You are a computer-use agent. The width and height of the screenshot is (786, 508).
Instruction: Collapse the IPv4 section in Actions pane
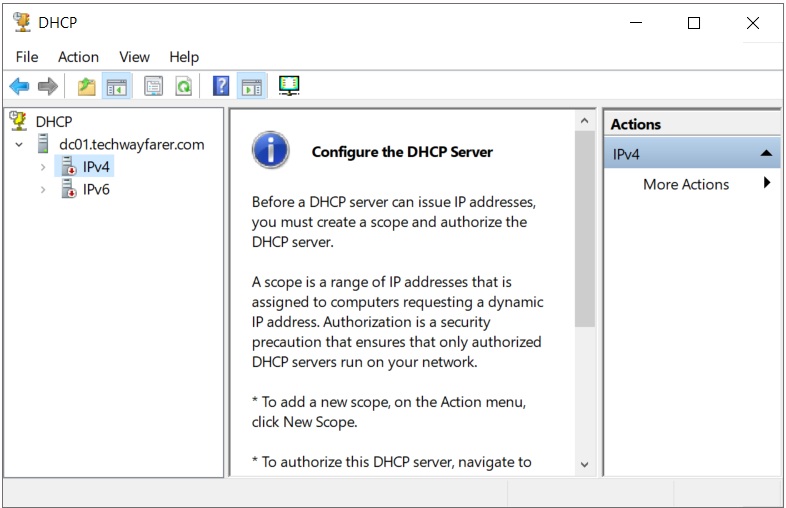(766, 154)
